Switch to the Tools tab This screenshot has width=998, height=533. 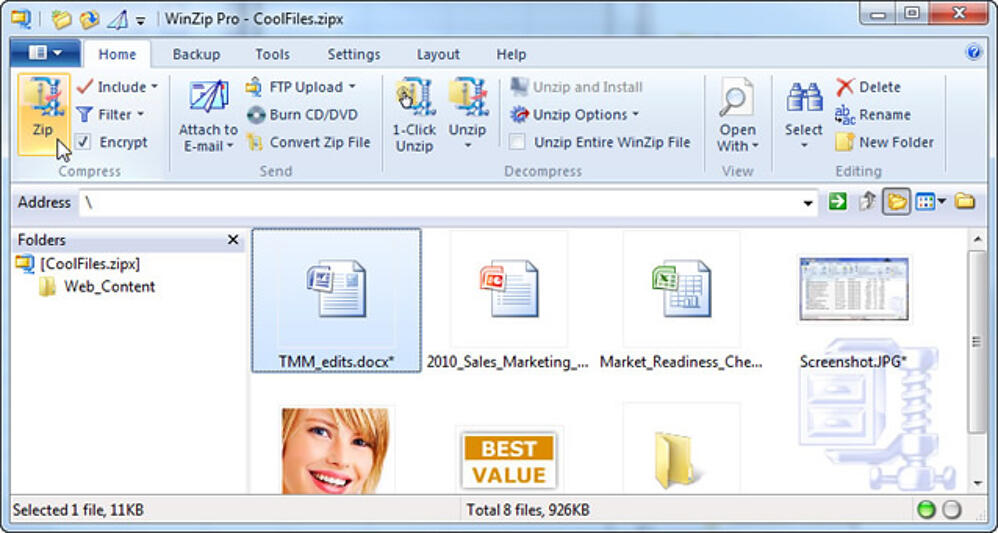pyautogui.click(x=272, y=55)
